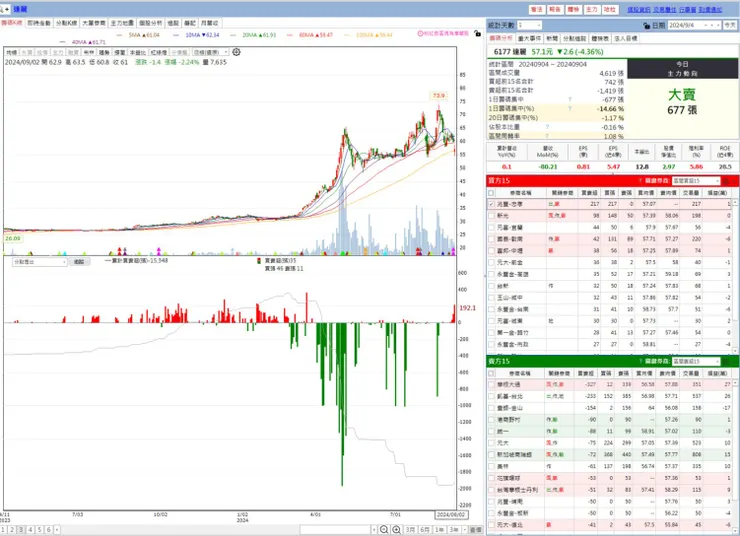Click the 今天 button
The height and width of the screenshot is (536, 740).
coord(730,25)
